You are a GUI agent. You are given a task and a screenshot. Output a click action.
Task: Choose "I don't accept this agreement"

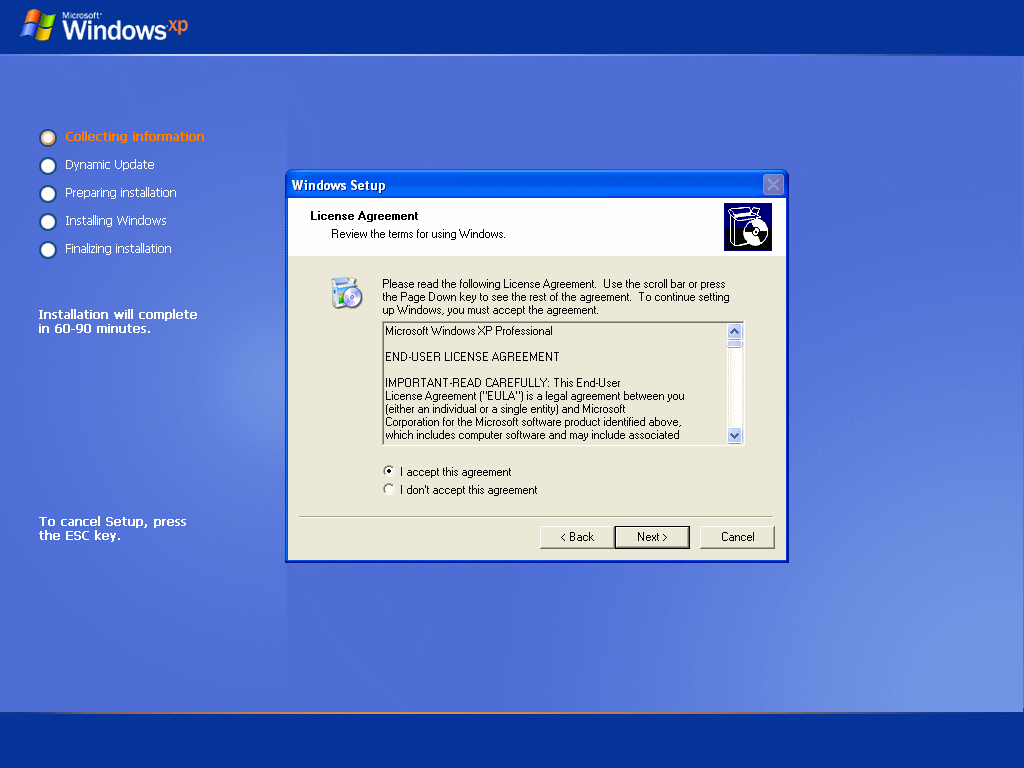click(460, 490)
